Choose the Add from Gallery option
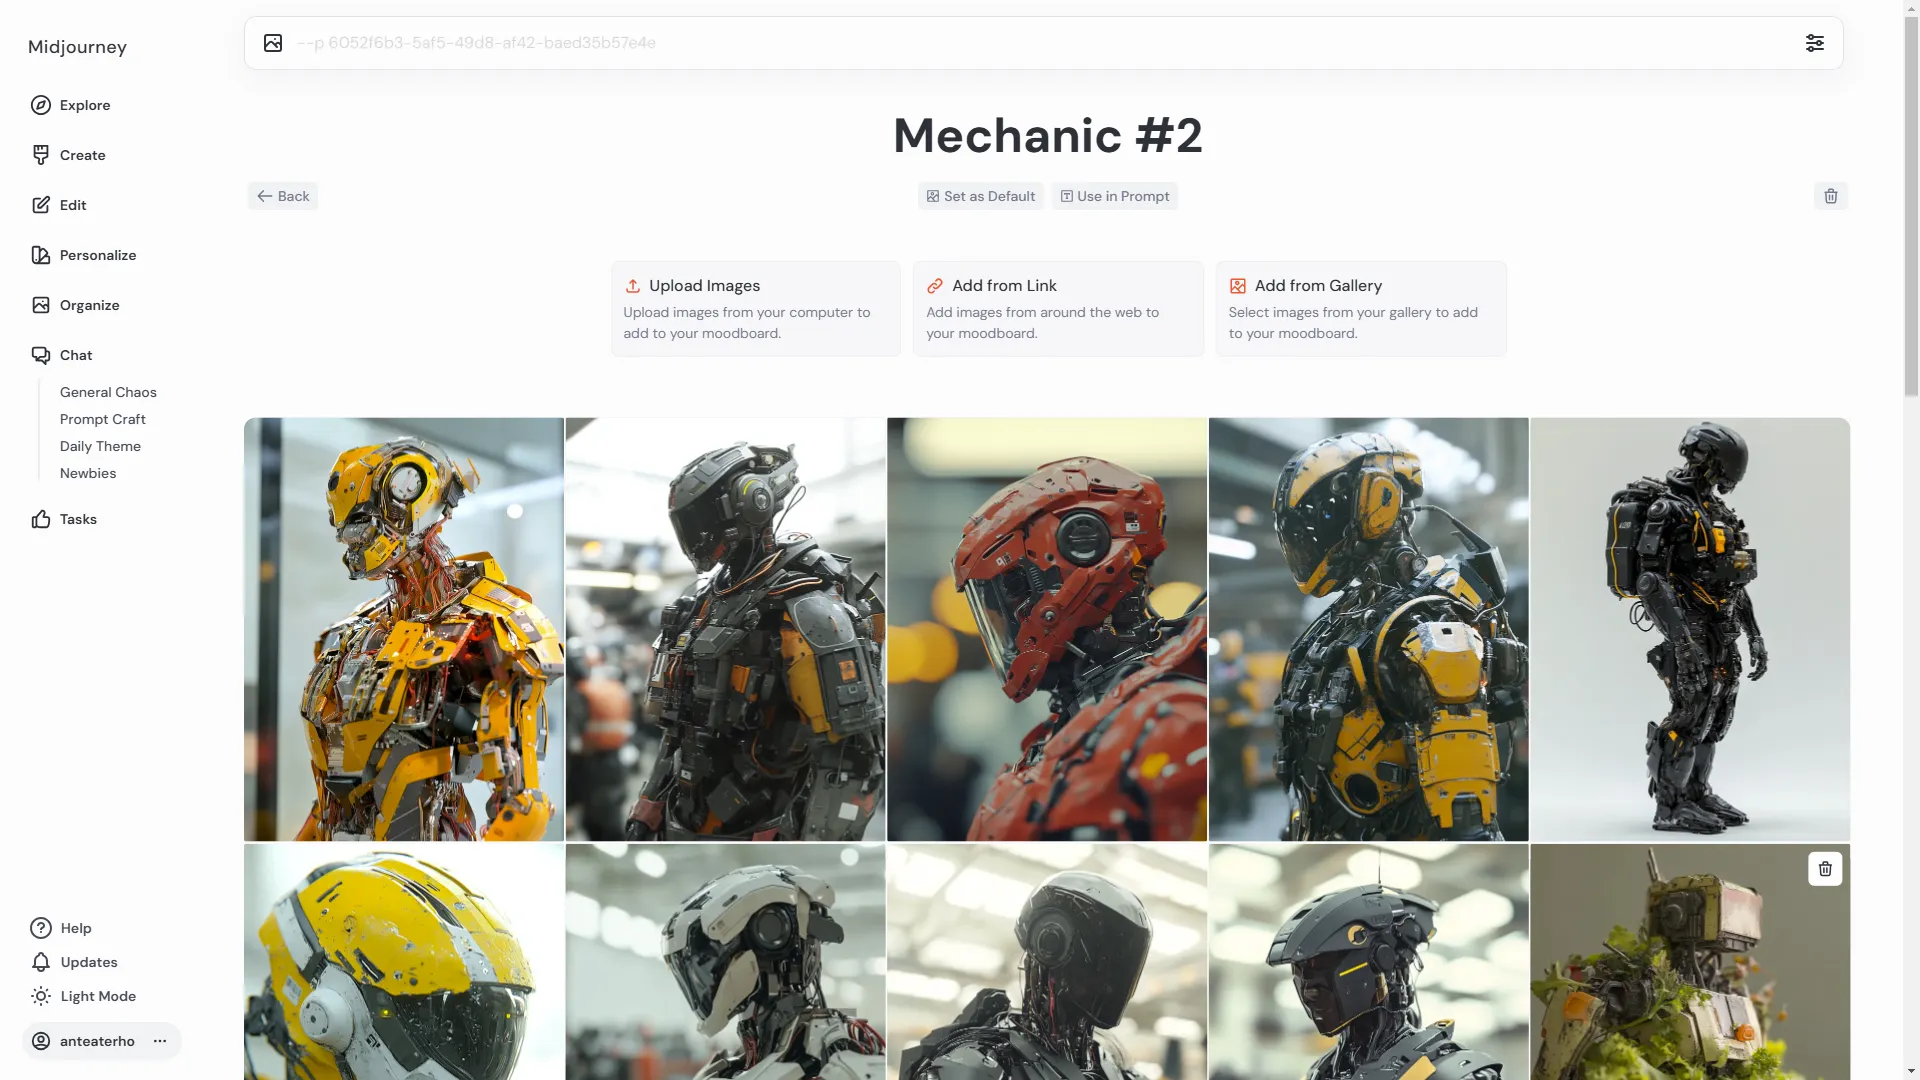Screen dimensions: 1920x1080 pyautogui.click(x=1360, y=308)
